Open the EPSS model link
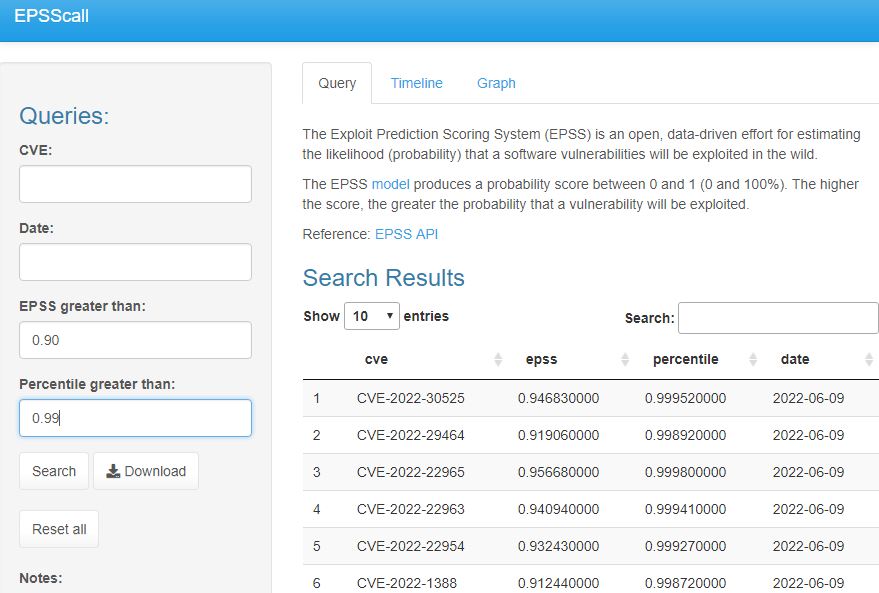 click(390, 184)
